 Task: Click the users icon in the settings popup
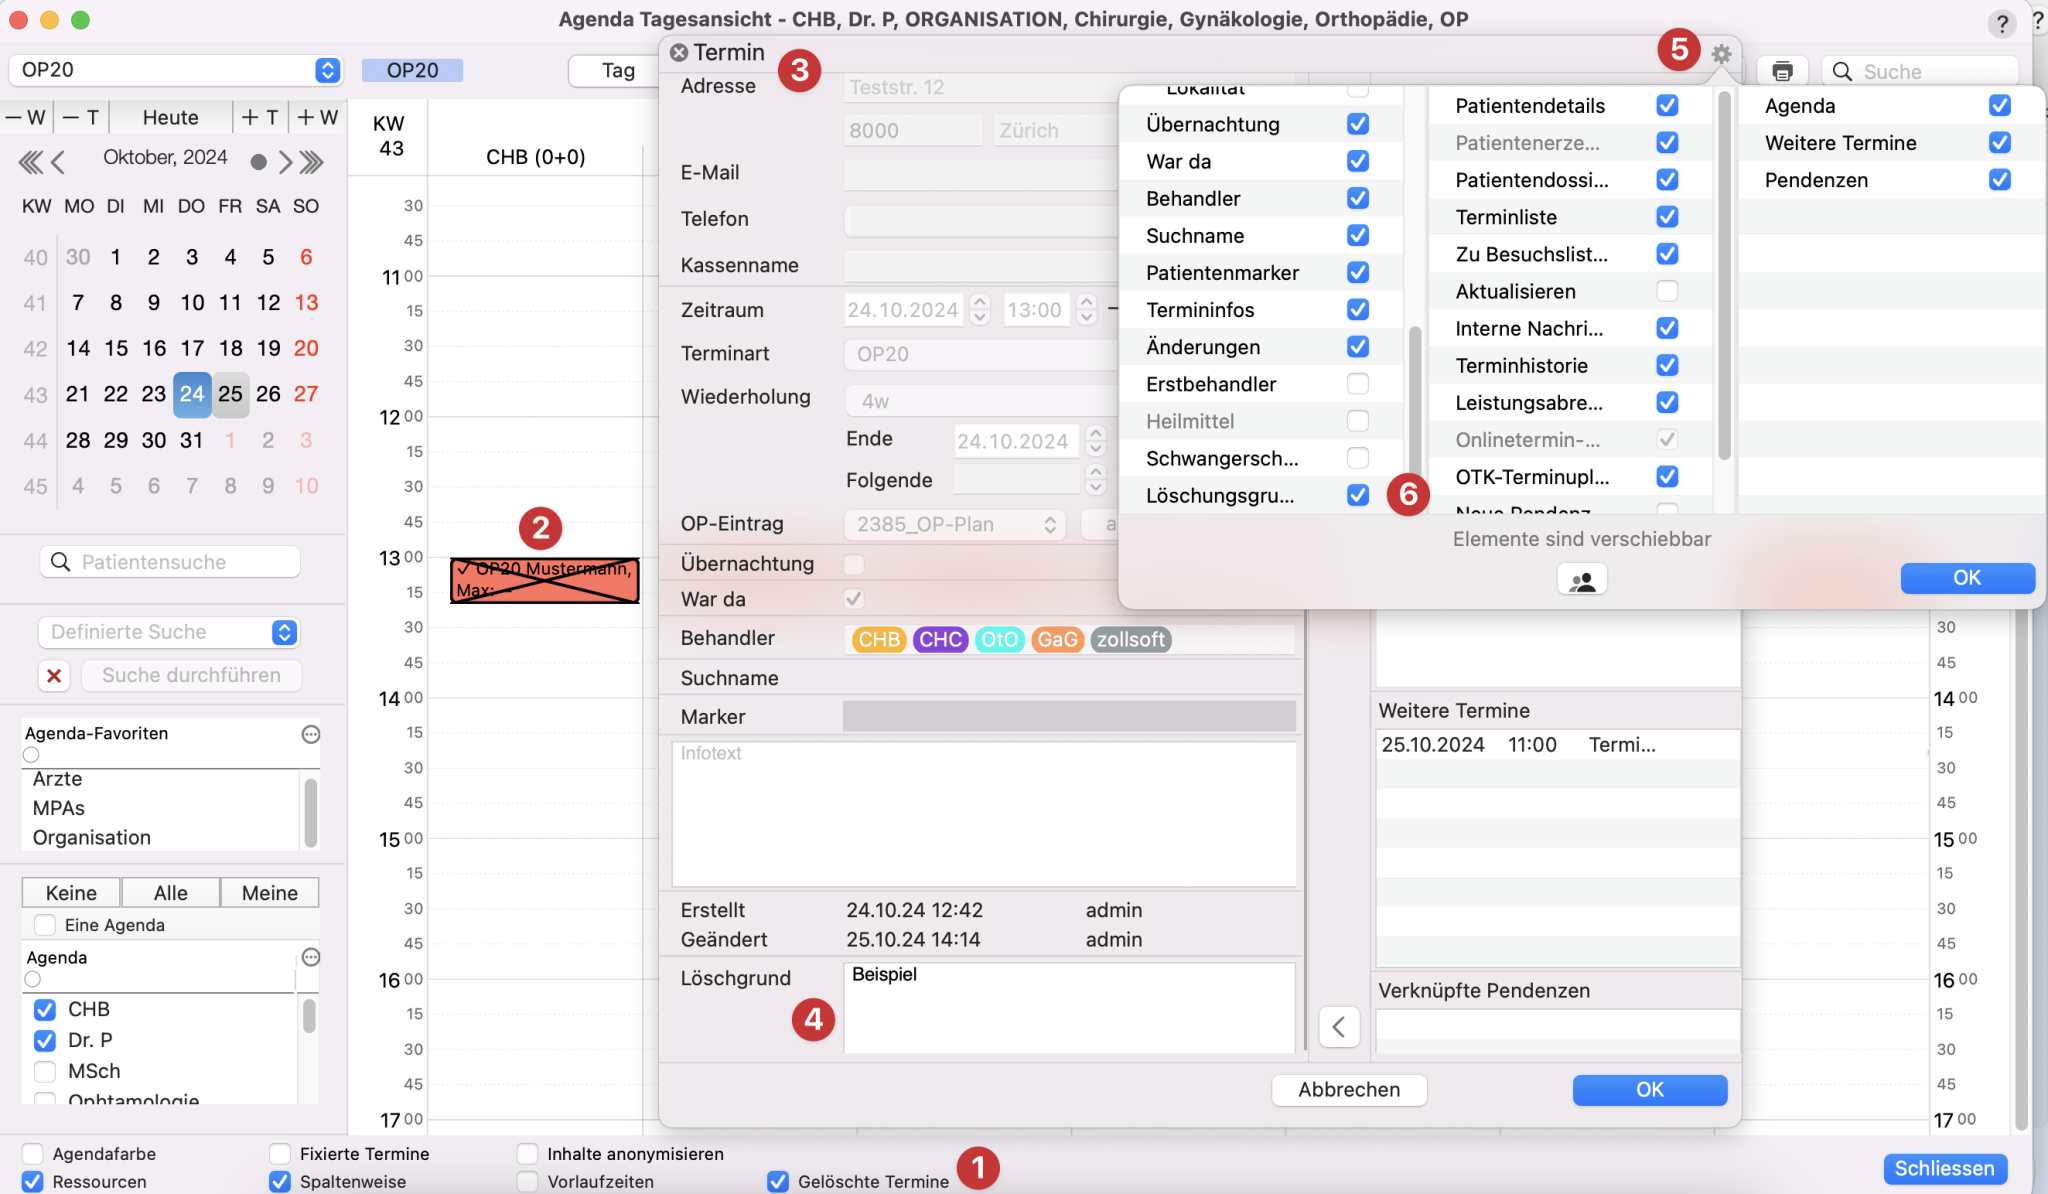(1582, 579)
